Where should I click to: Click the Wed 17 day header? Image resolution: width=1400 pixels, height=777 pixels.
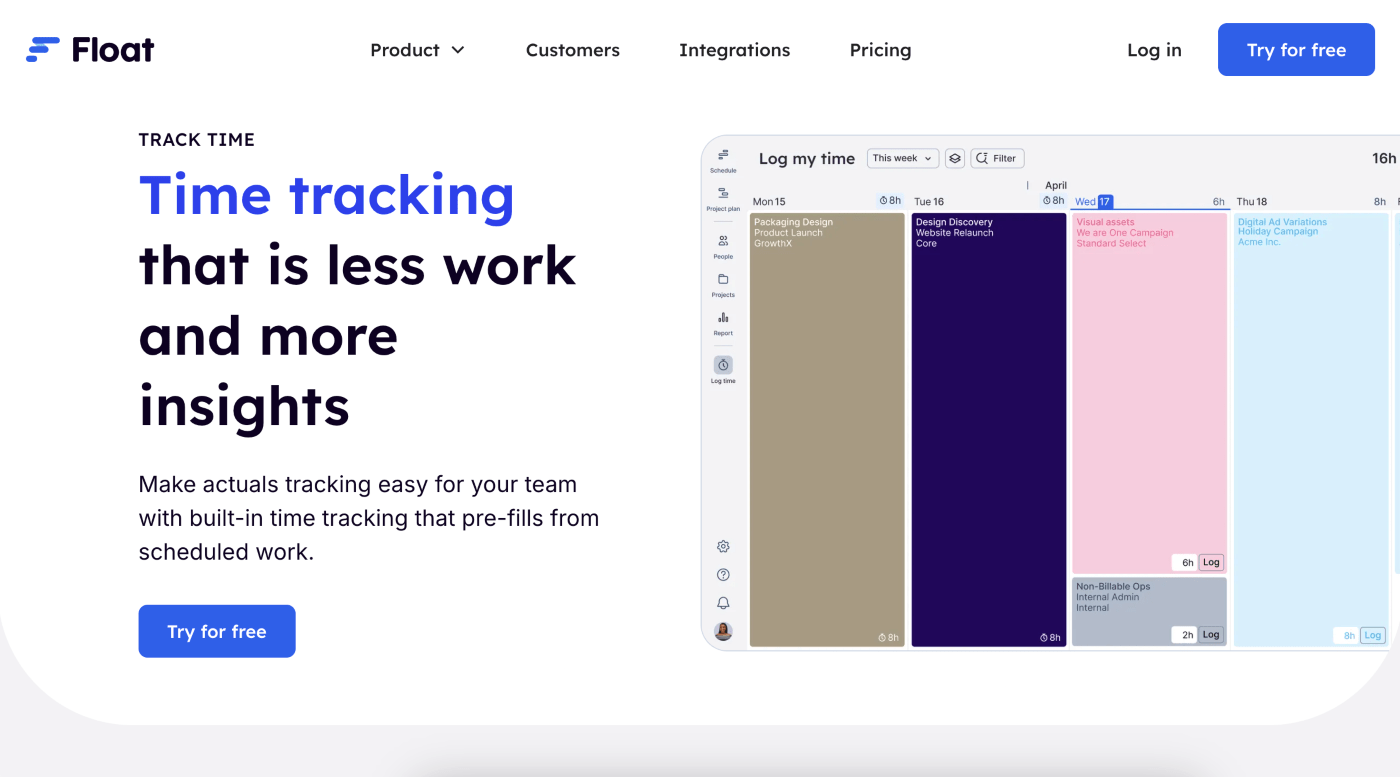1093,202
